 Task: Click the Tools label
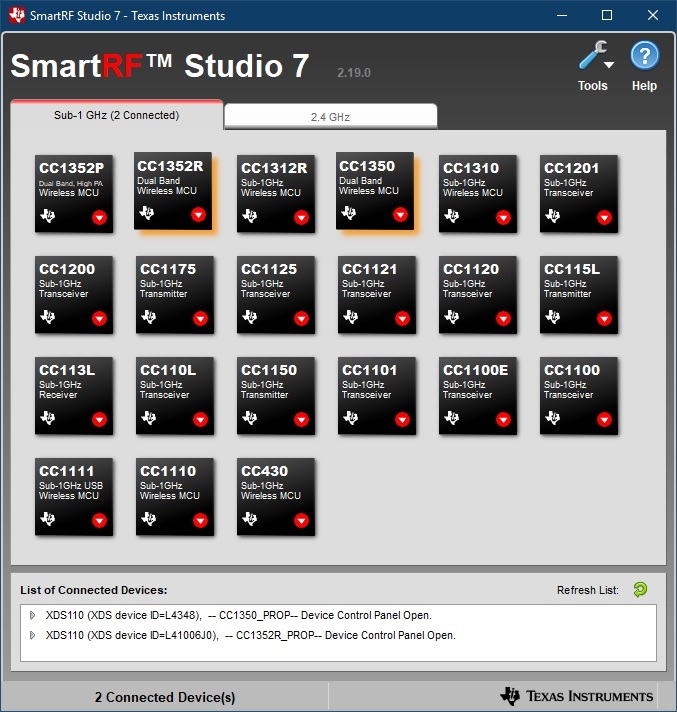(593, 85)
